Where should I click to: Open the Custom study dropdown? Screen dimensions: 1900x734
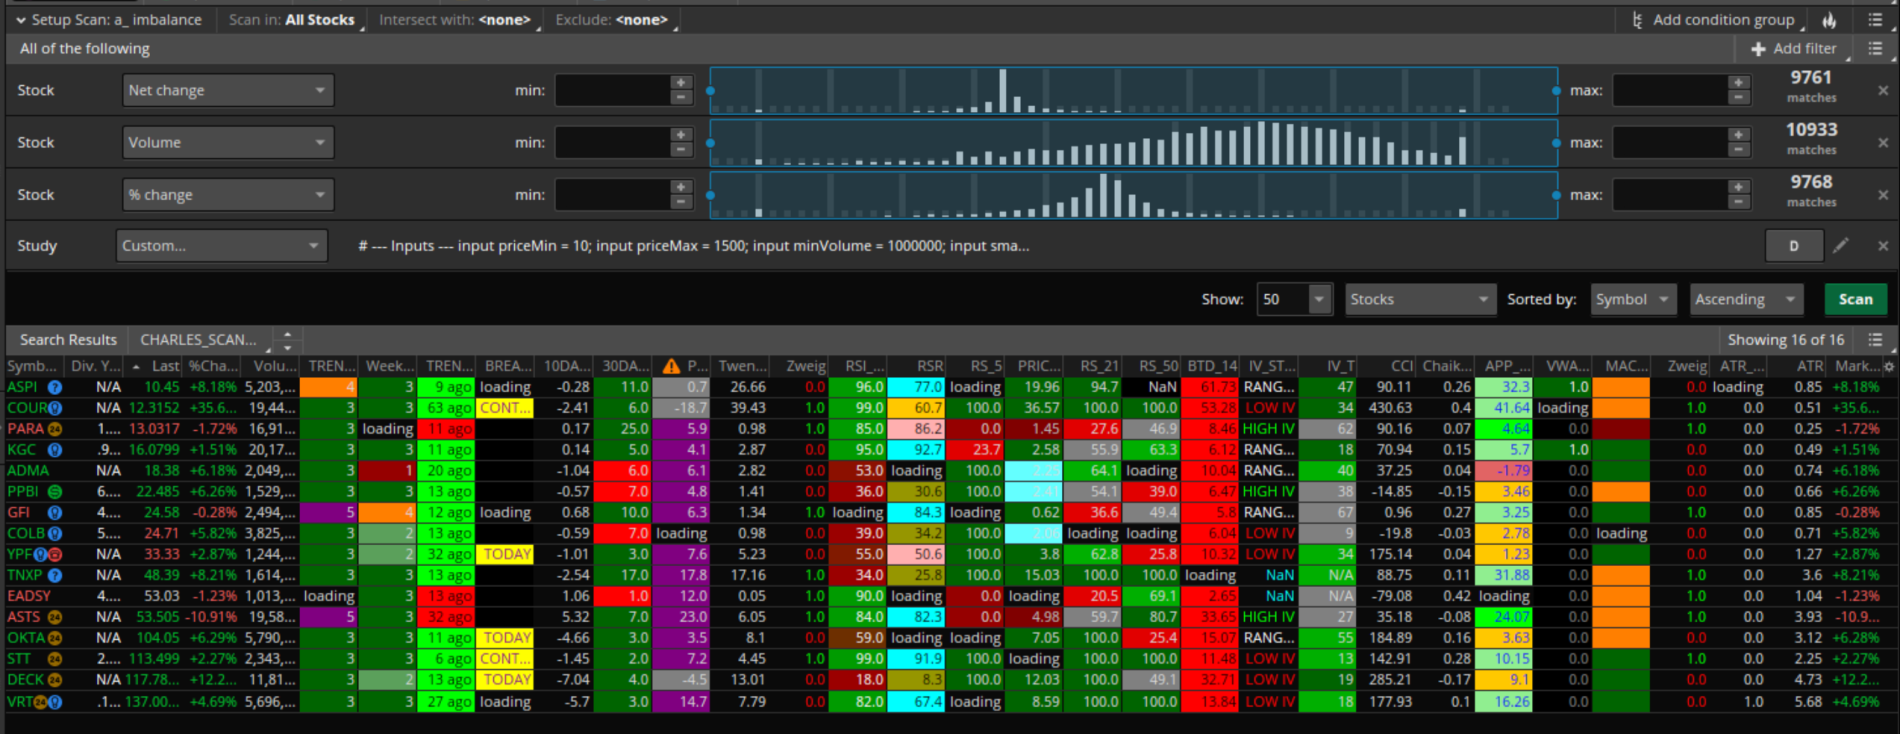click(x=222, y=245)
